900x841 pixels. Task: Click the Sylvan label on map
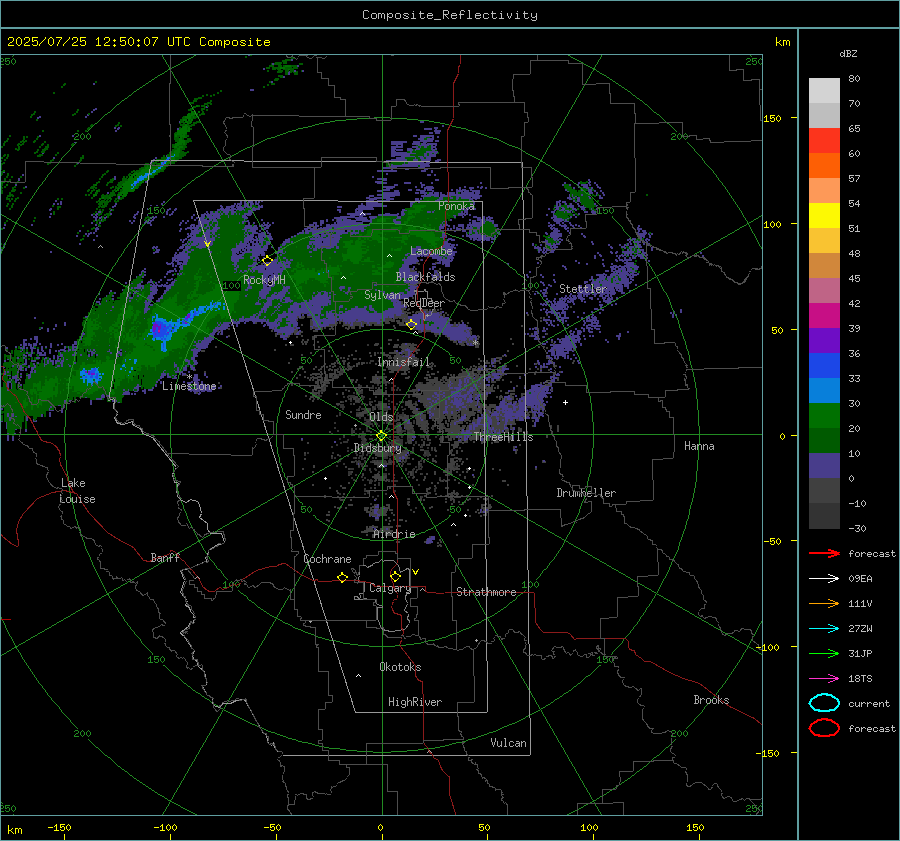382,295
